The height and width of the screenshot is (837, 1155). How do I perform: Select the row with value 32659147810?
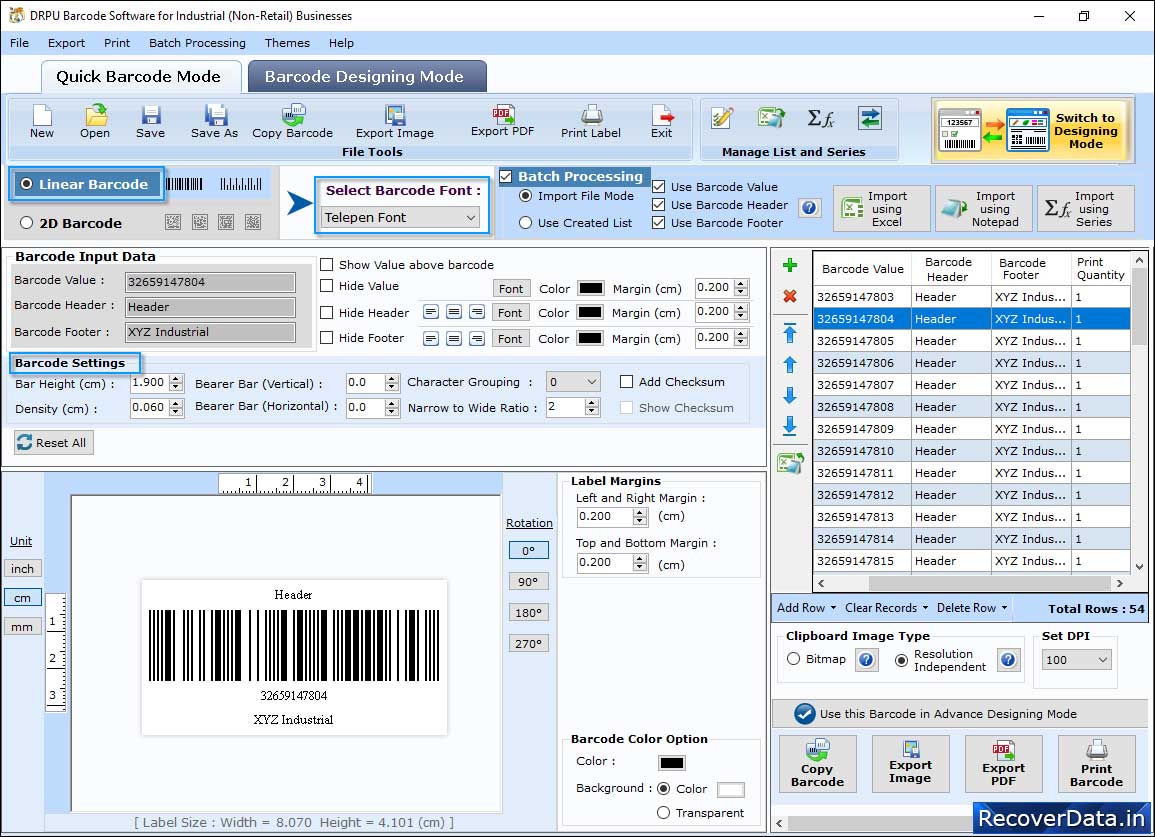pos(972,451)
